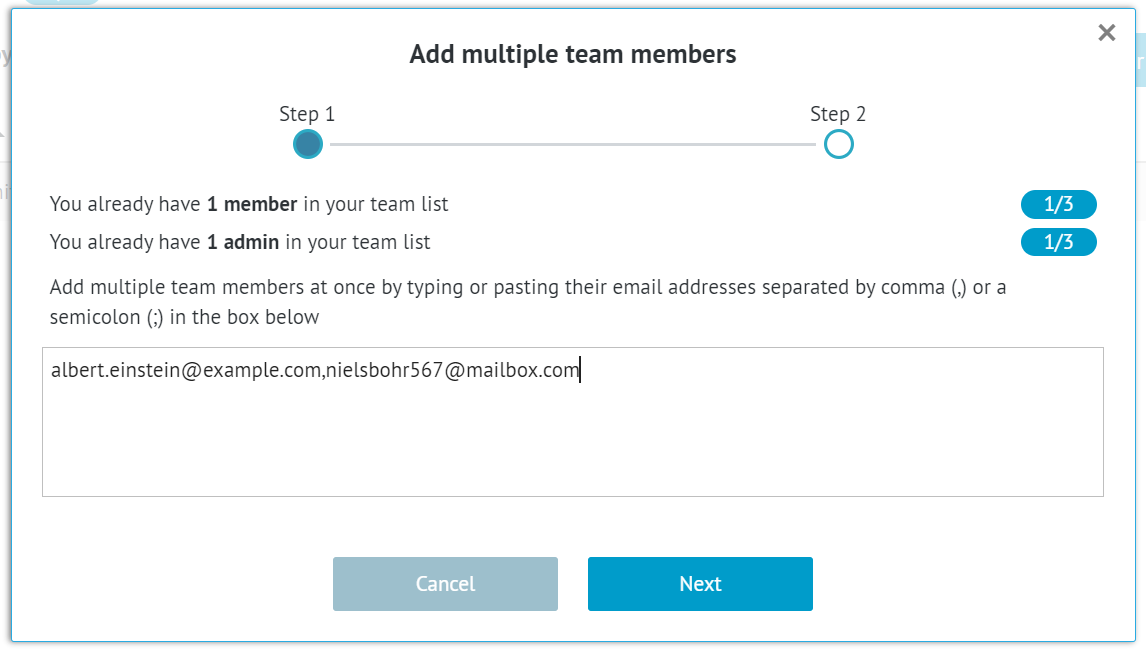Click the Step 1 label text
1146x658 pixels.
[x=307, y=113]
